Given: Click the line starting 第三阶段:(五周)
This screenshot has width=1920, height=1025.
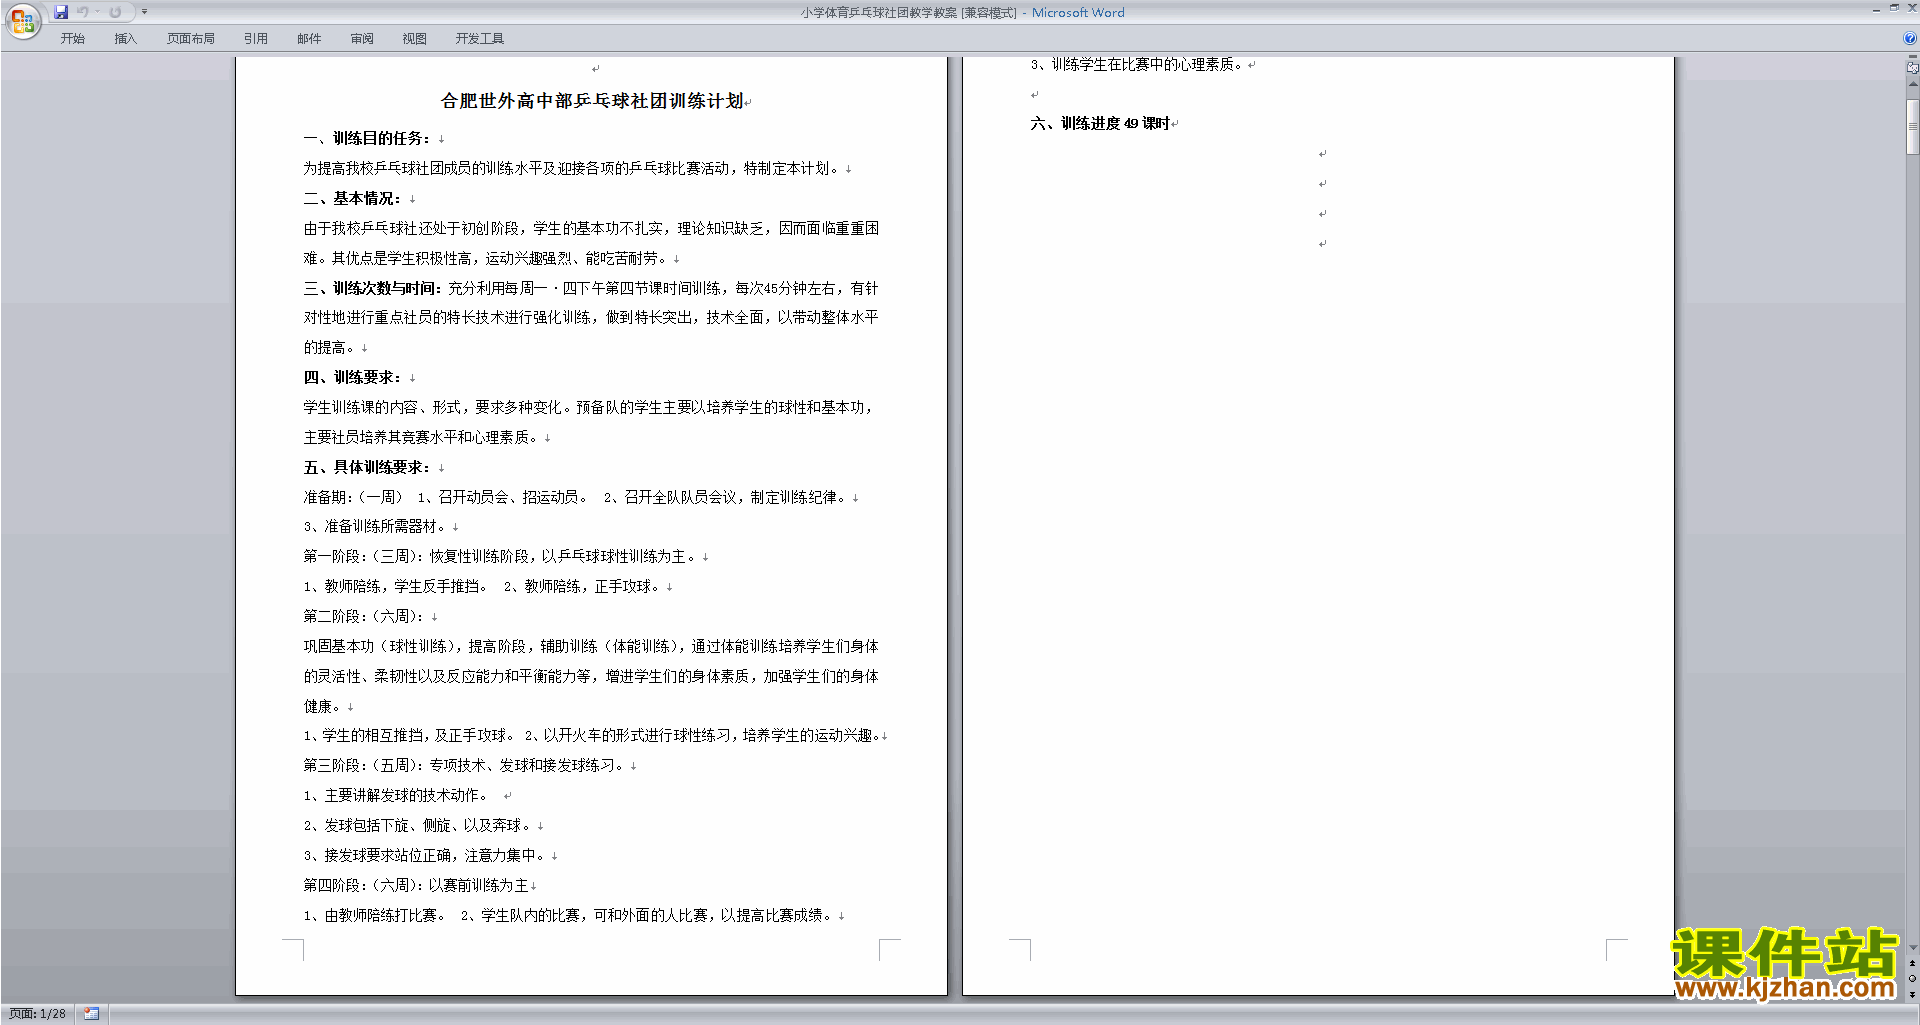Looking at the screenshot, I should coord(465,765).
